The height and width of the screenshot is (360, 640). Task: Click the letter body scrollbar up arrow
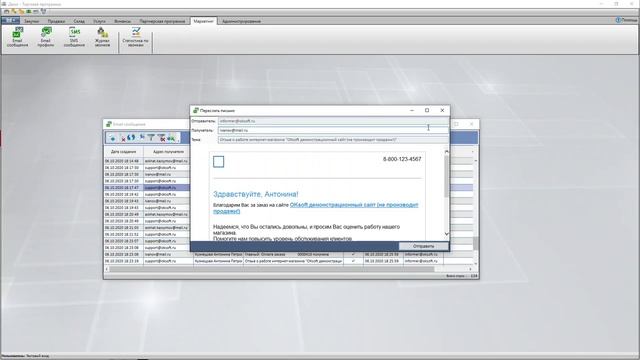pos(446,152)
